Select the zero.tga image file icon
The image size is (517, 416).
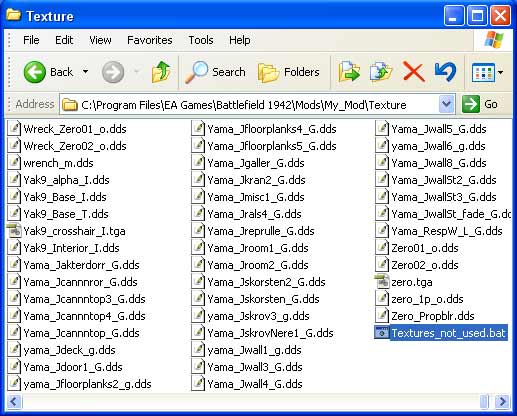pyautogui.click(x=382, y=282)
